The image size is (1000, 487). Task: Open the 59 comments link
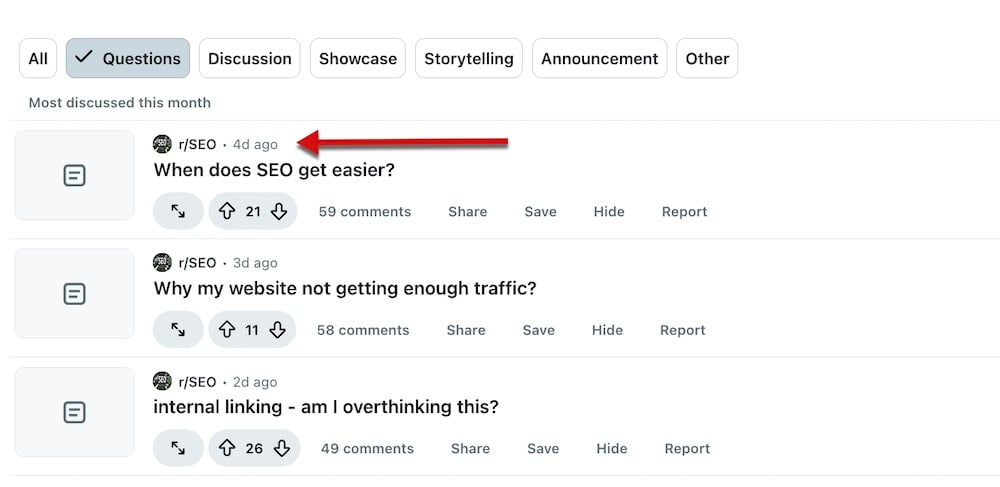point(365,212)
